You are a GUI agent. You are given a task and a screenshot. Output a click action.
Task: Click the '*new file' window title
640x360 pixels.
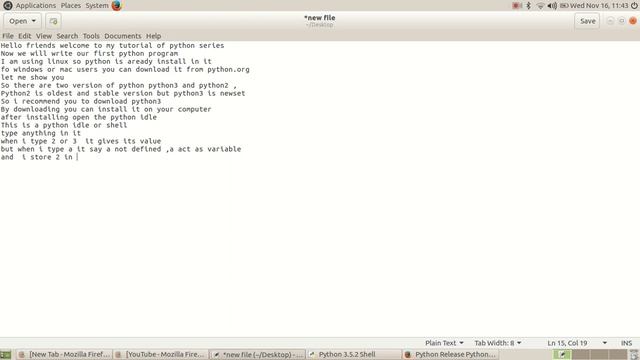pos(320,18)
